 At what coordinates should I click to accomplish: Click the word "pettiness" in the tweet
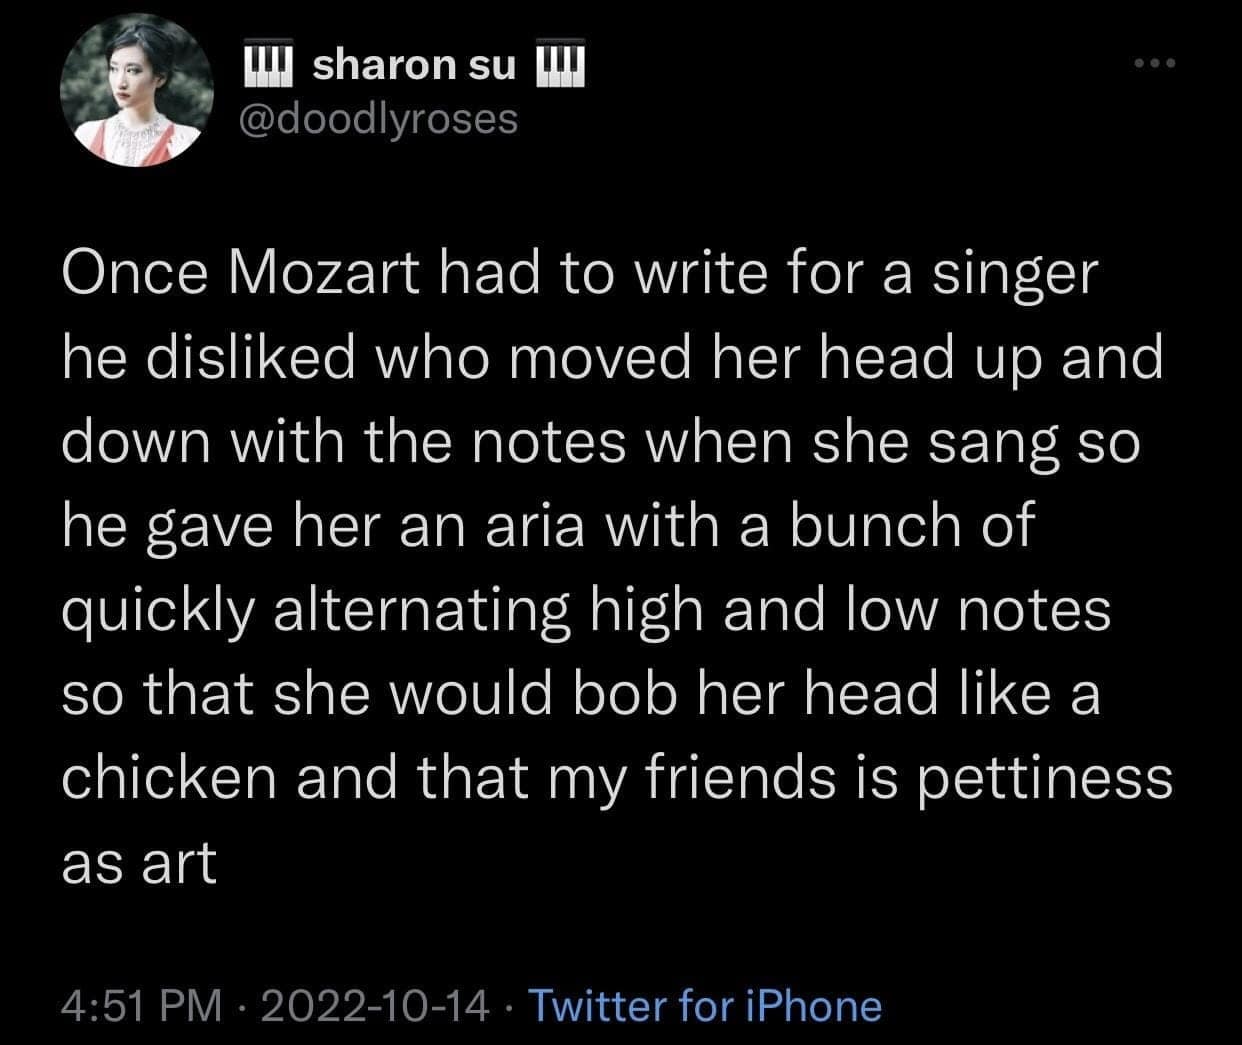[1043, 778]
